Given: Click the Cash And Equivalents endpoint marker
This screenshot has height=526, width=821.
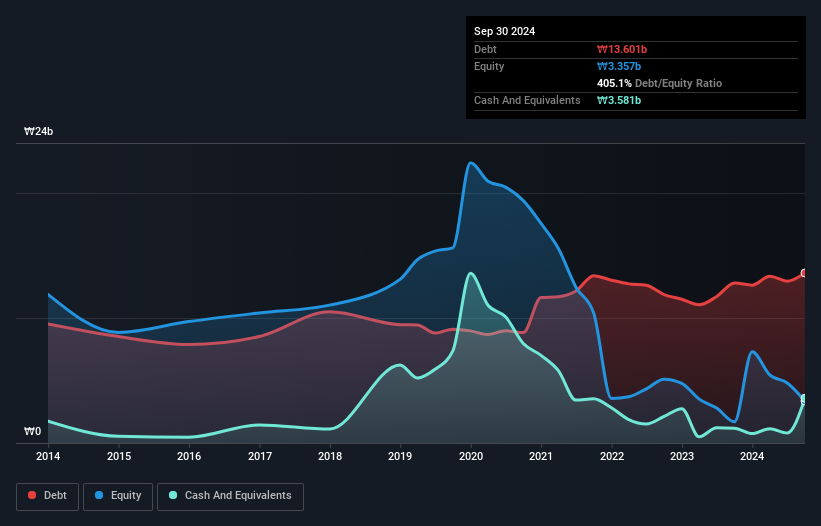Looking at the screenshot, I should (x=805, y=400).
